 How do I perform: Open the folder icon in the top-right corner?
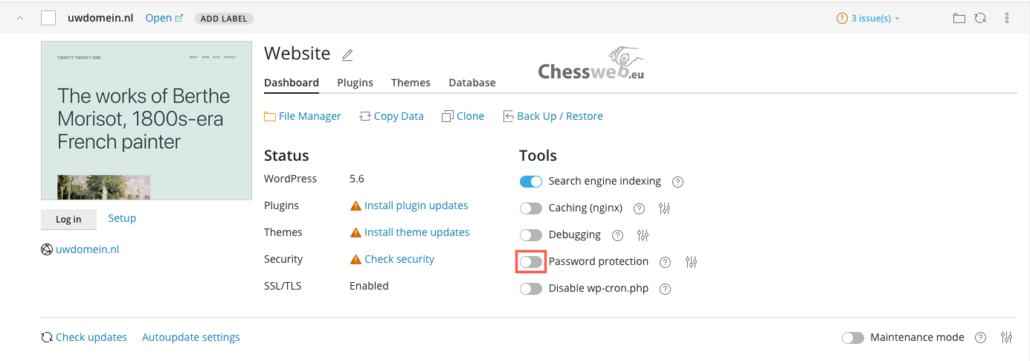click(959, 18)
